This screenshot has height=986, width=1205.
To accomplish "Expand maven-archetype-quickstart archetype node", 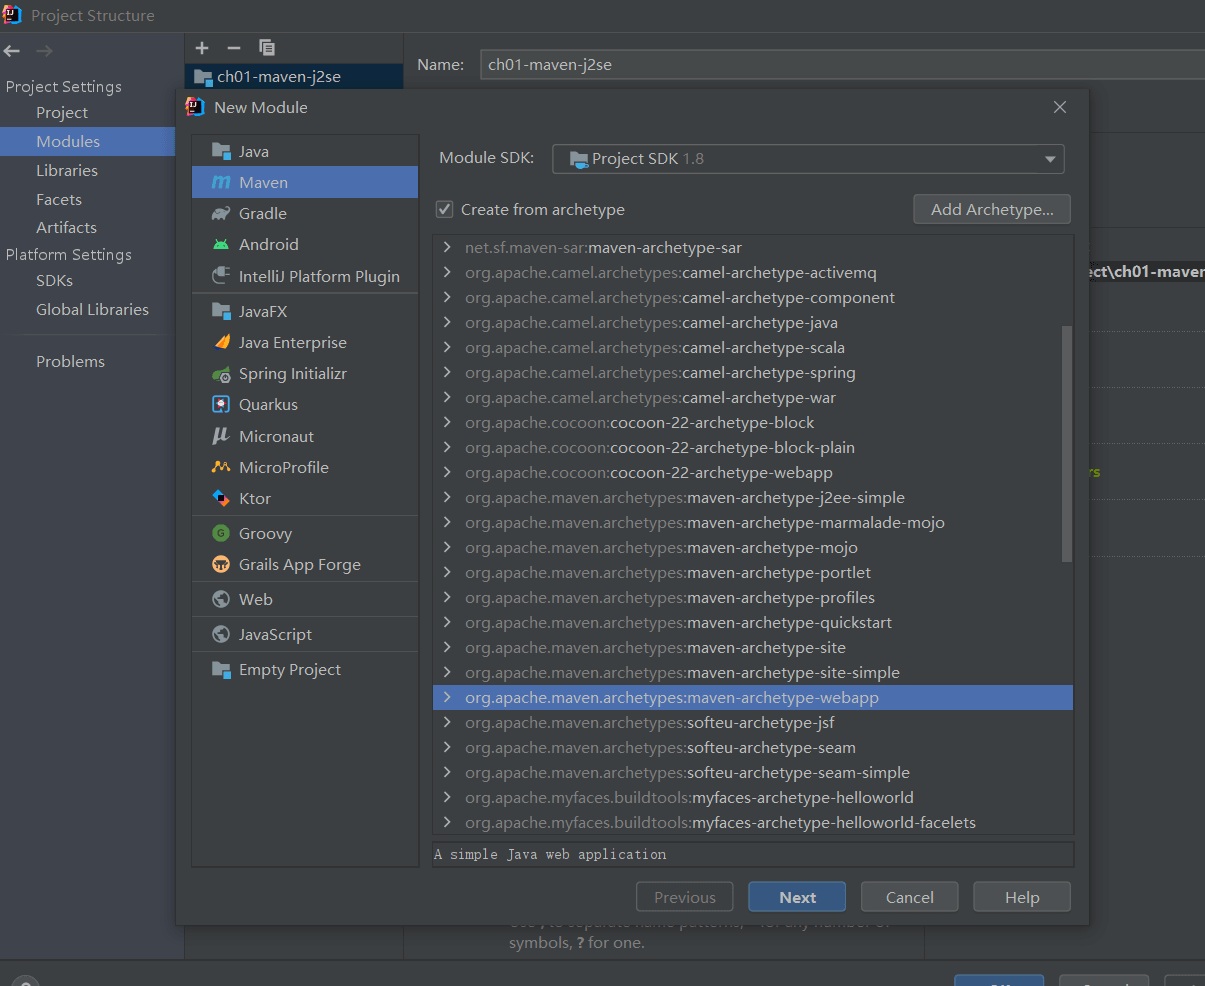I will point(447,622).
